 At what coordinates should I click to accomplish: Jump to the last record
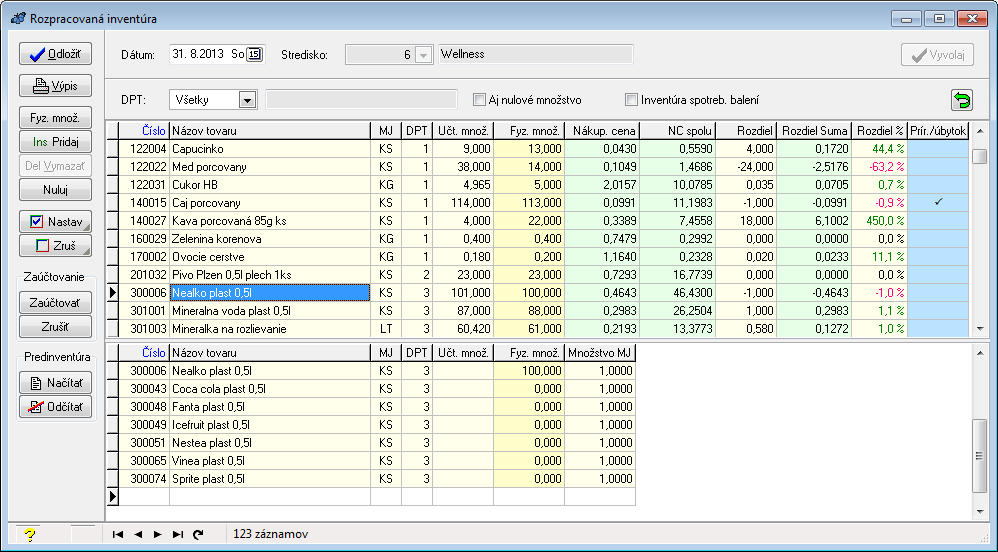coord(178,534)
